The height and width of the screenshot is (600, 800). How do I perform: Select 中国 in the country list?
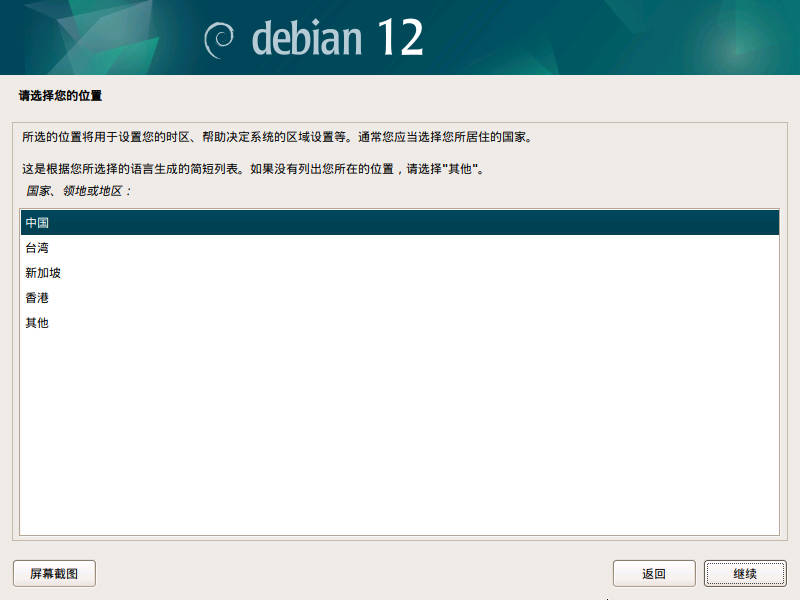(x=38, y=223)
